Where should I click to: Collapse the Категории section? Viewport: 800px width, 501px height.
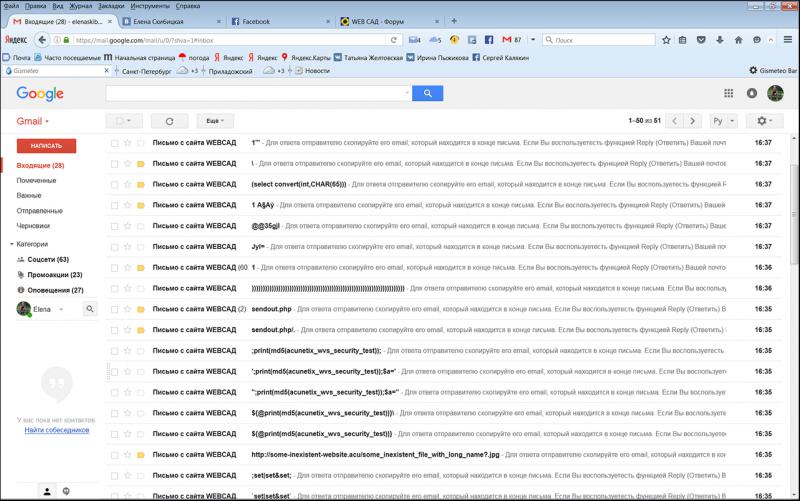coord(10,244)
